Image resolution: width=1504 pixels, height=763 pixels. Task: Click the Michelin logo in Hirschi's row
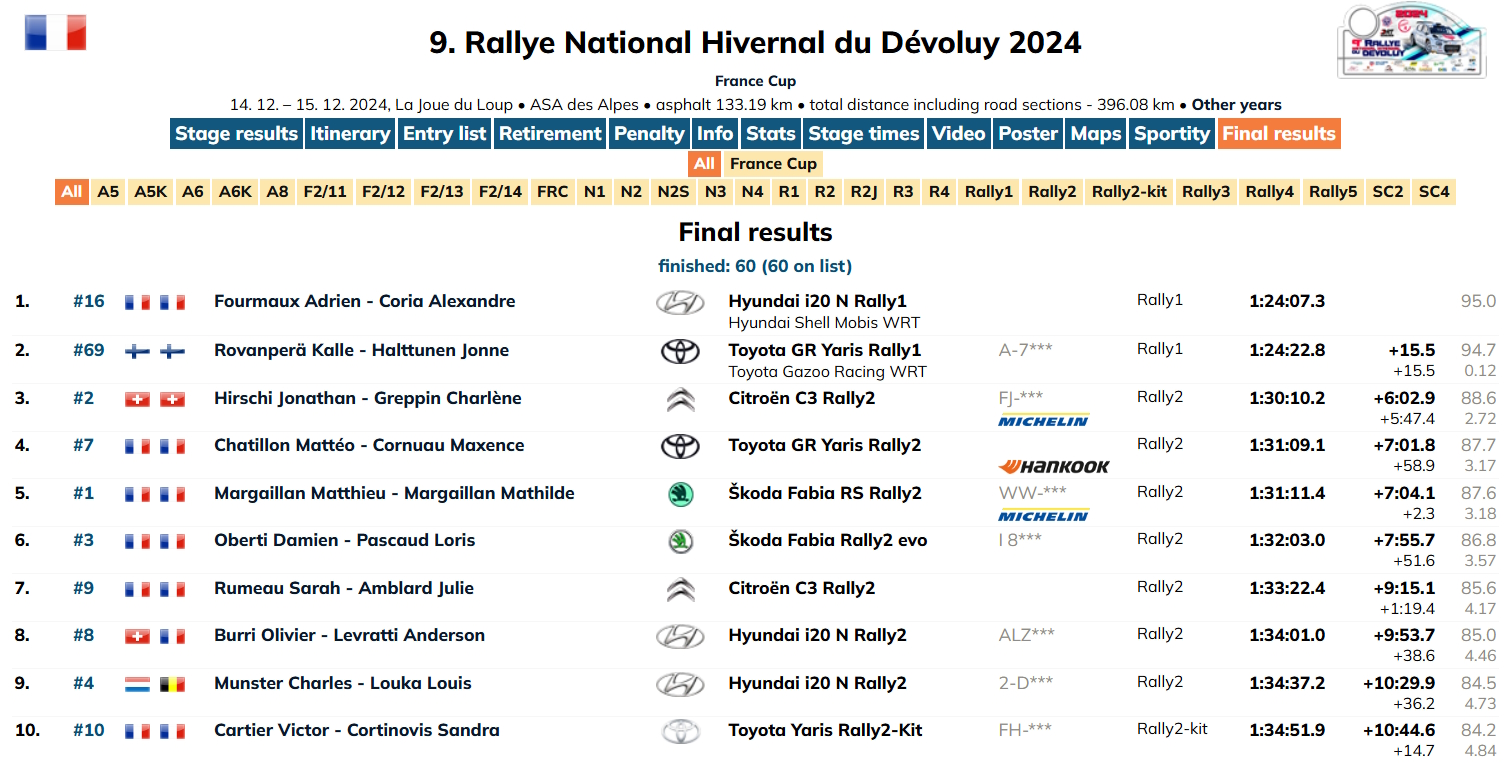point(1043,420)
